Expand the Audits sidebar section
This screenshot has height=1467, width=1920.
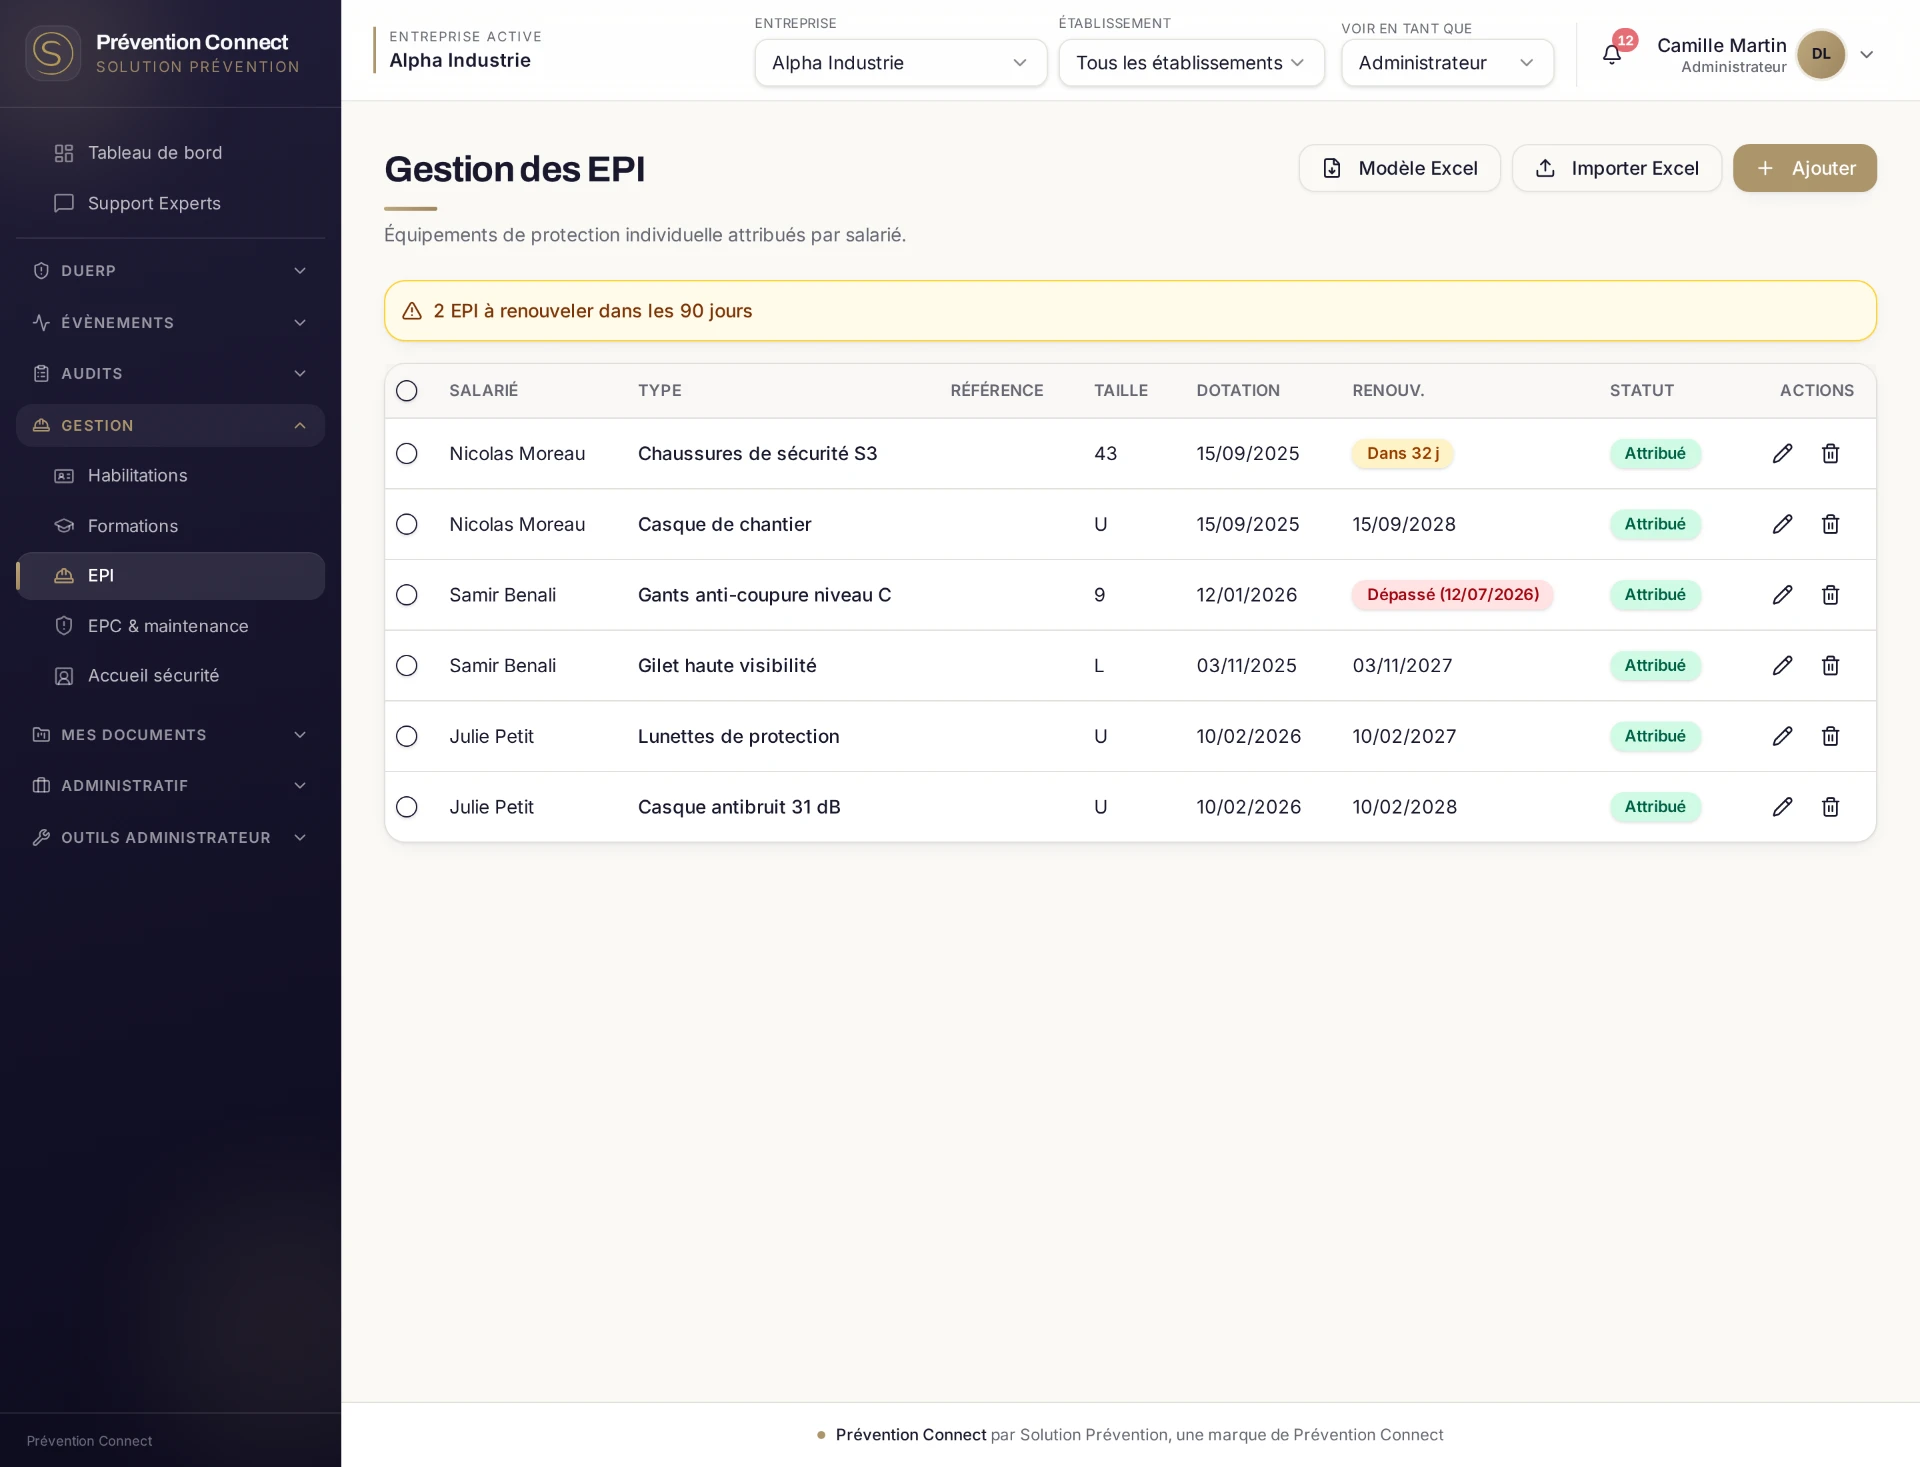170,374
